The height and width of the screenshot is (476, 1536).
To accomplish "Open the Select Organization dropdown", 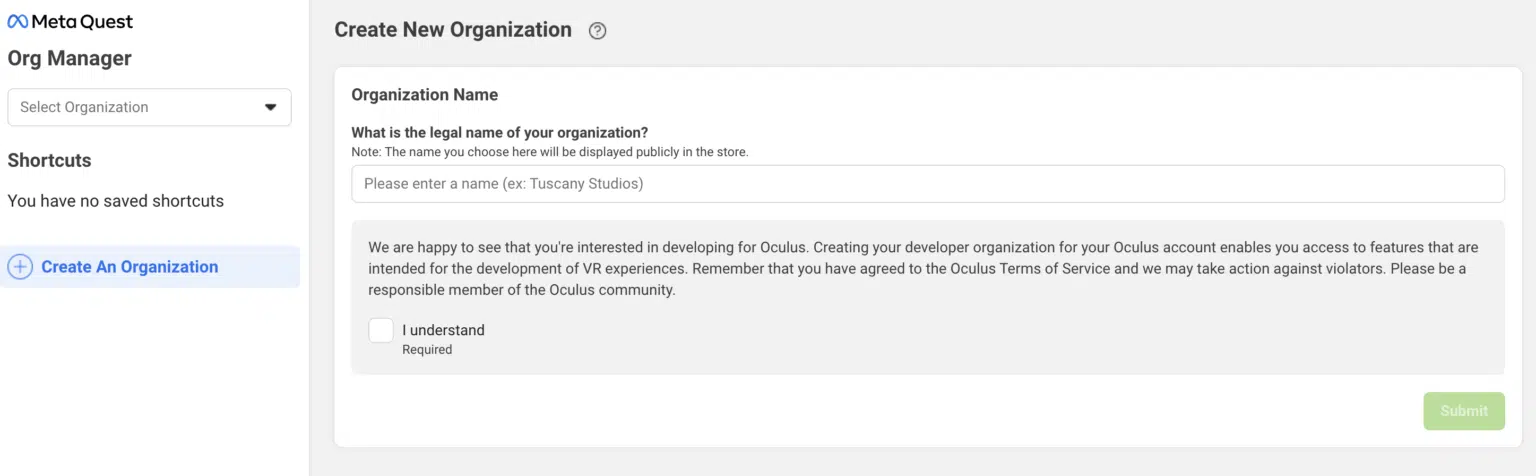I will 149,107.
